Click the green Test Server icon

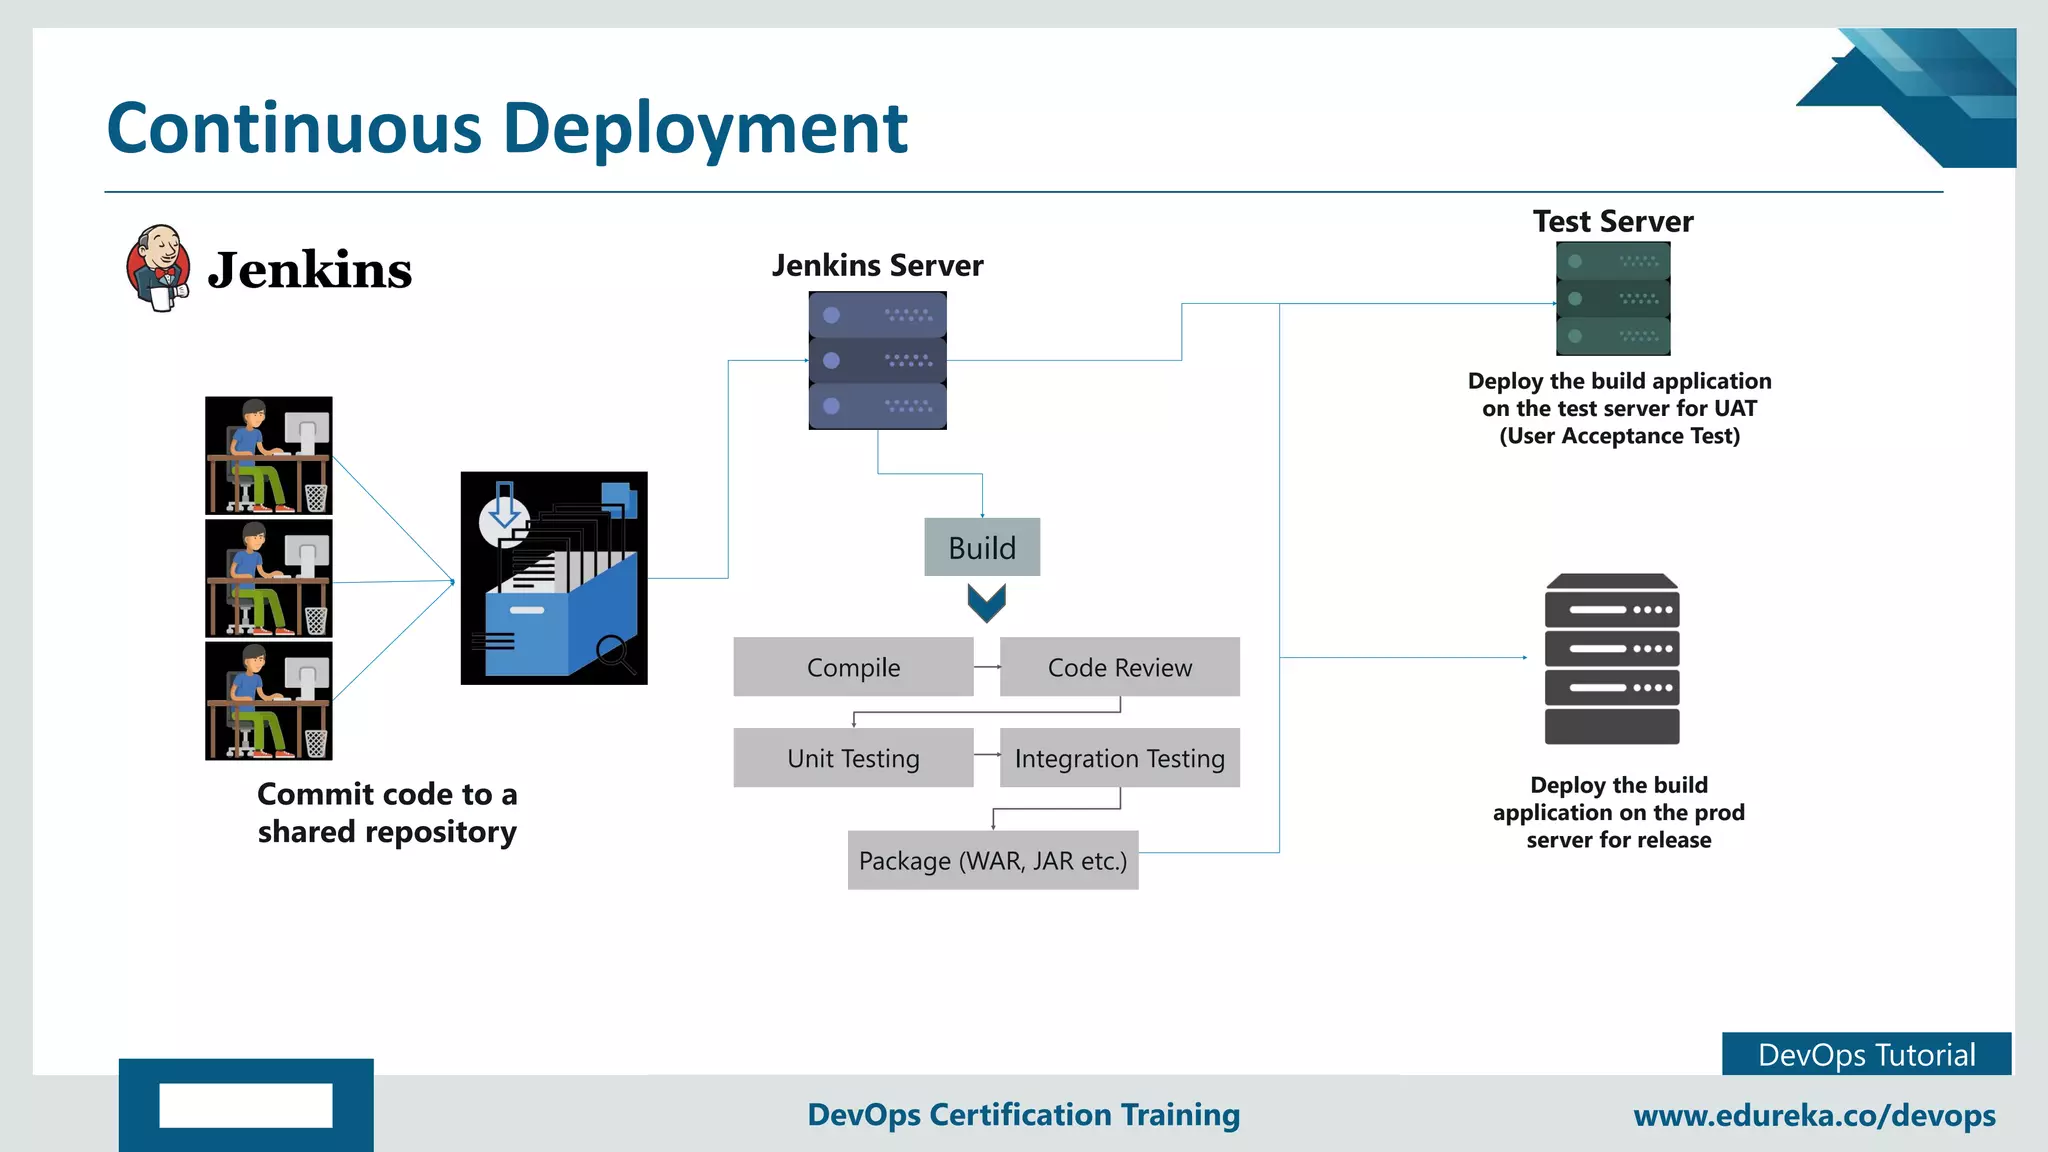tap(1612, 298)
